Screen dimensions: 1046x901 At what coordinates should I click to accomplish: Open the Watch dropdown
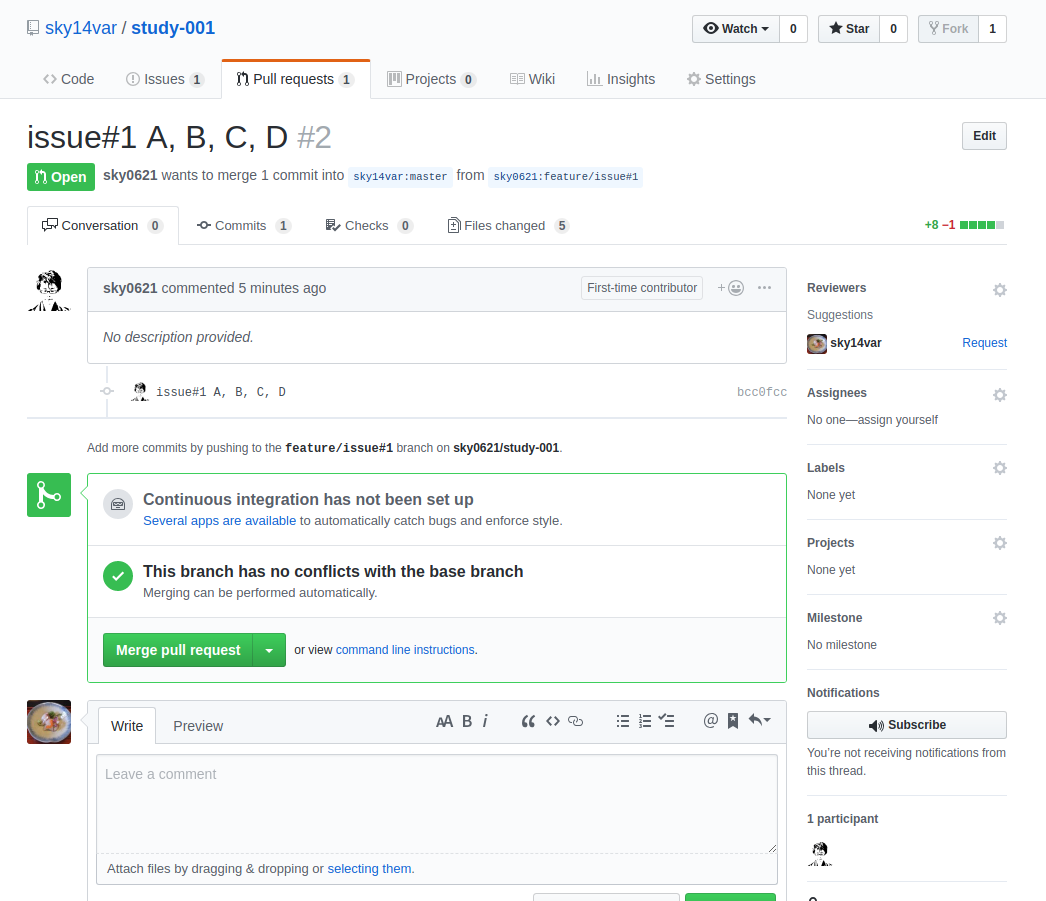point(736,29)
